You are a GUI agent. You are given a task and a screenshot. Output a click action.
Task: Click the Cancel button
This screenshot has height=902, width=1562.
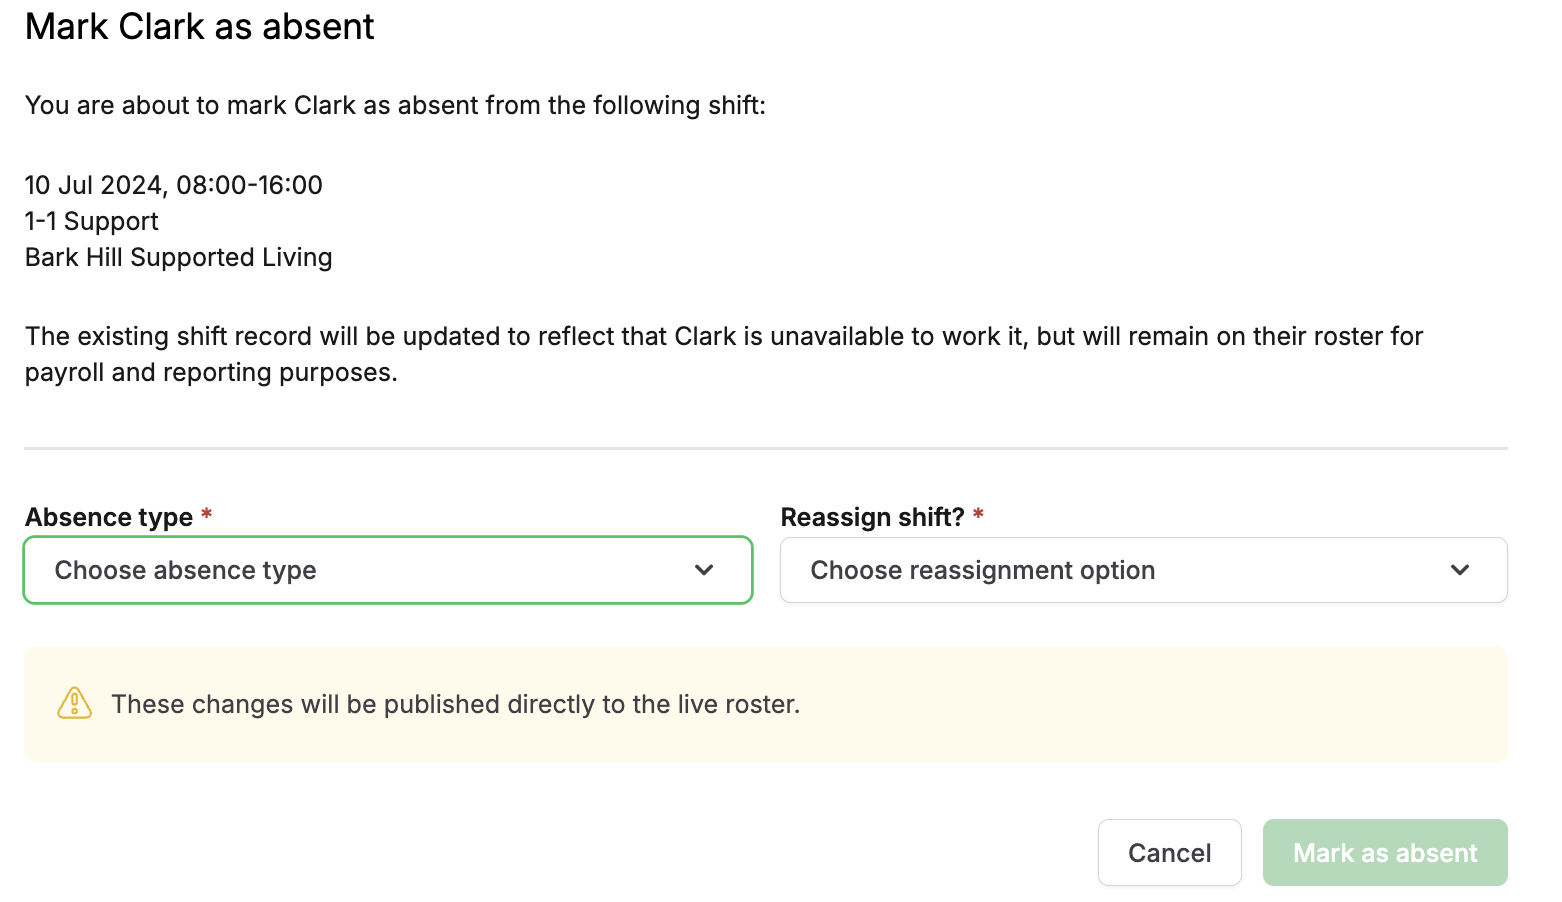tap(1169, 852)
